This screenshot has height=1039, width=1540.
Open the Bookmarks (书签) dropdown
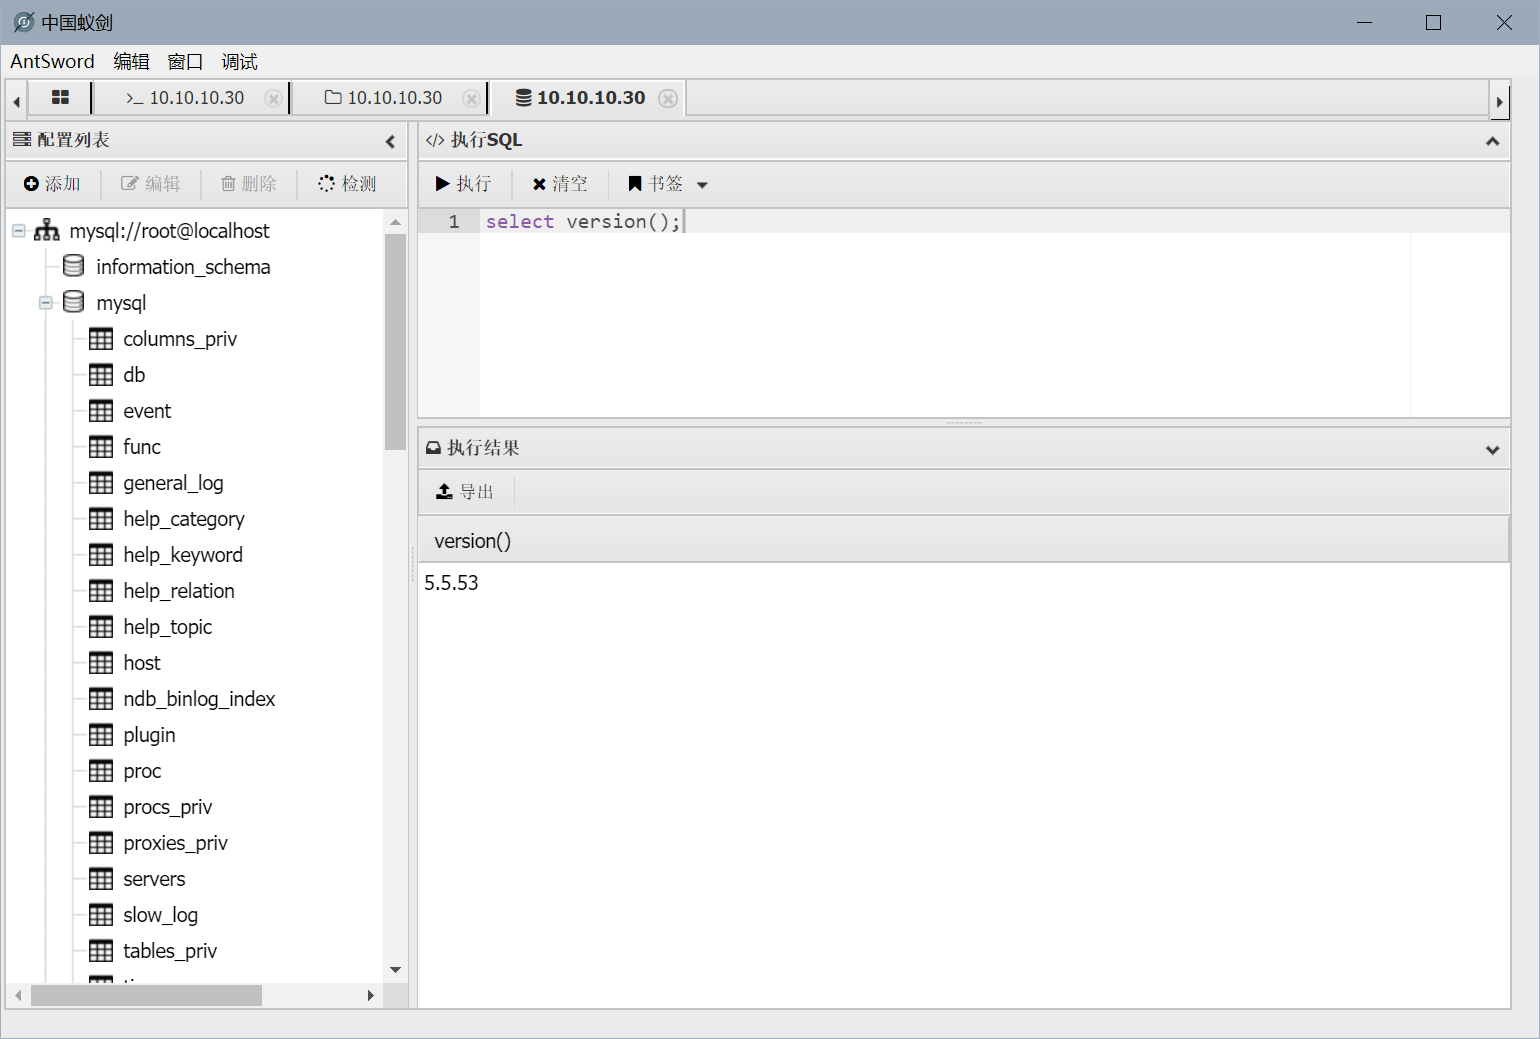pyautogui.click(x=667, y=184)
